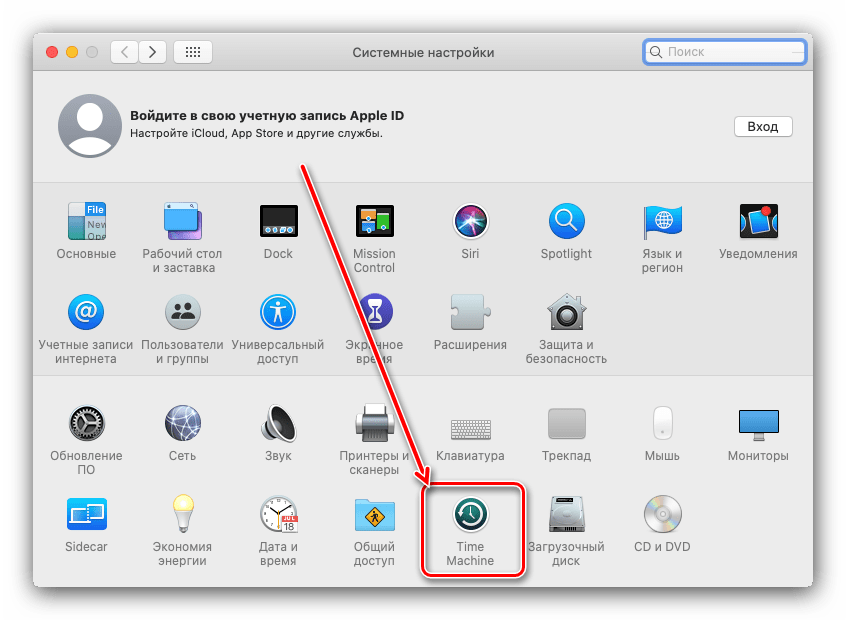
Task: Show all preferences with grid button
Action: [x=192, y=52]
